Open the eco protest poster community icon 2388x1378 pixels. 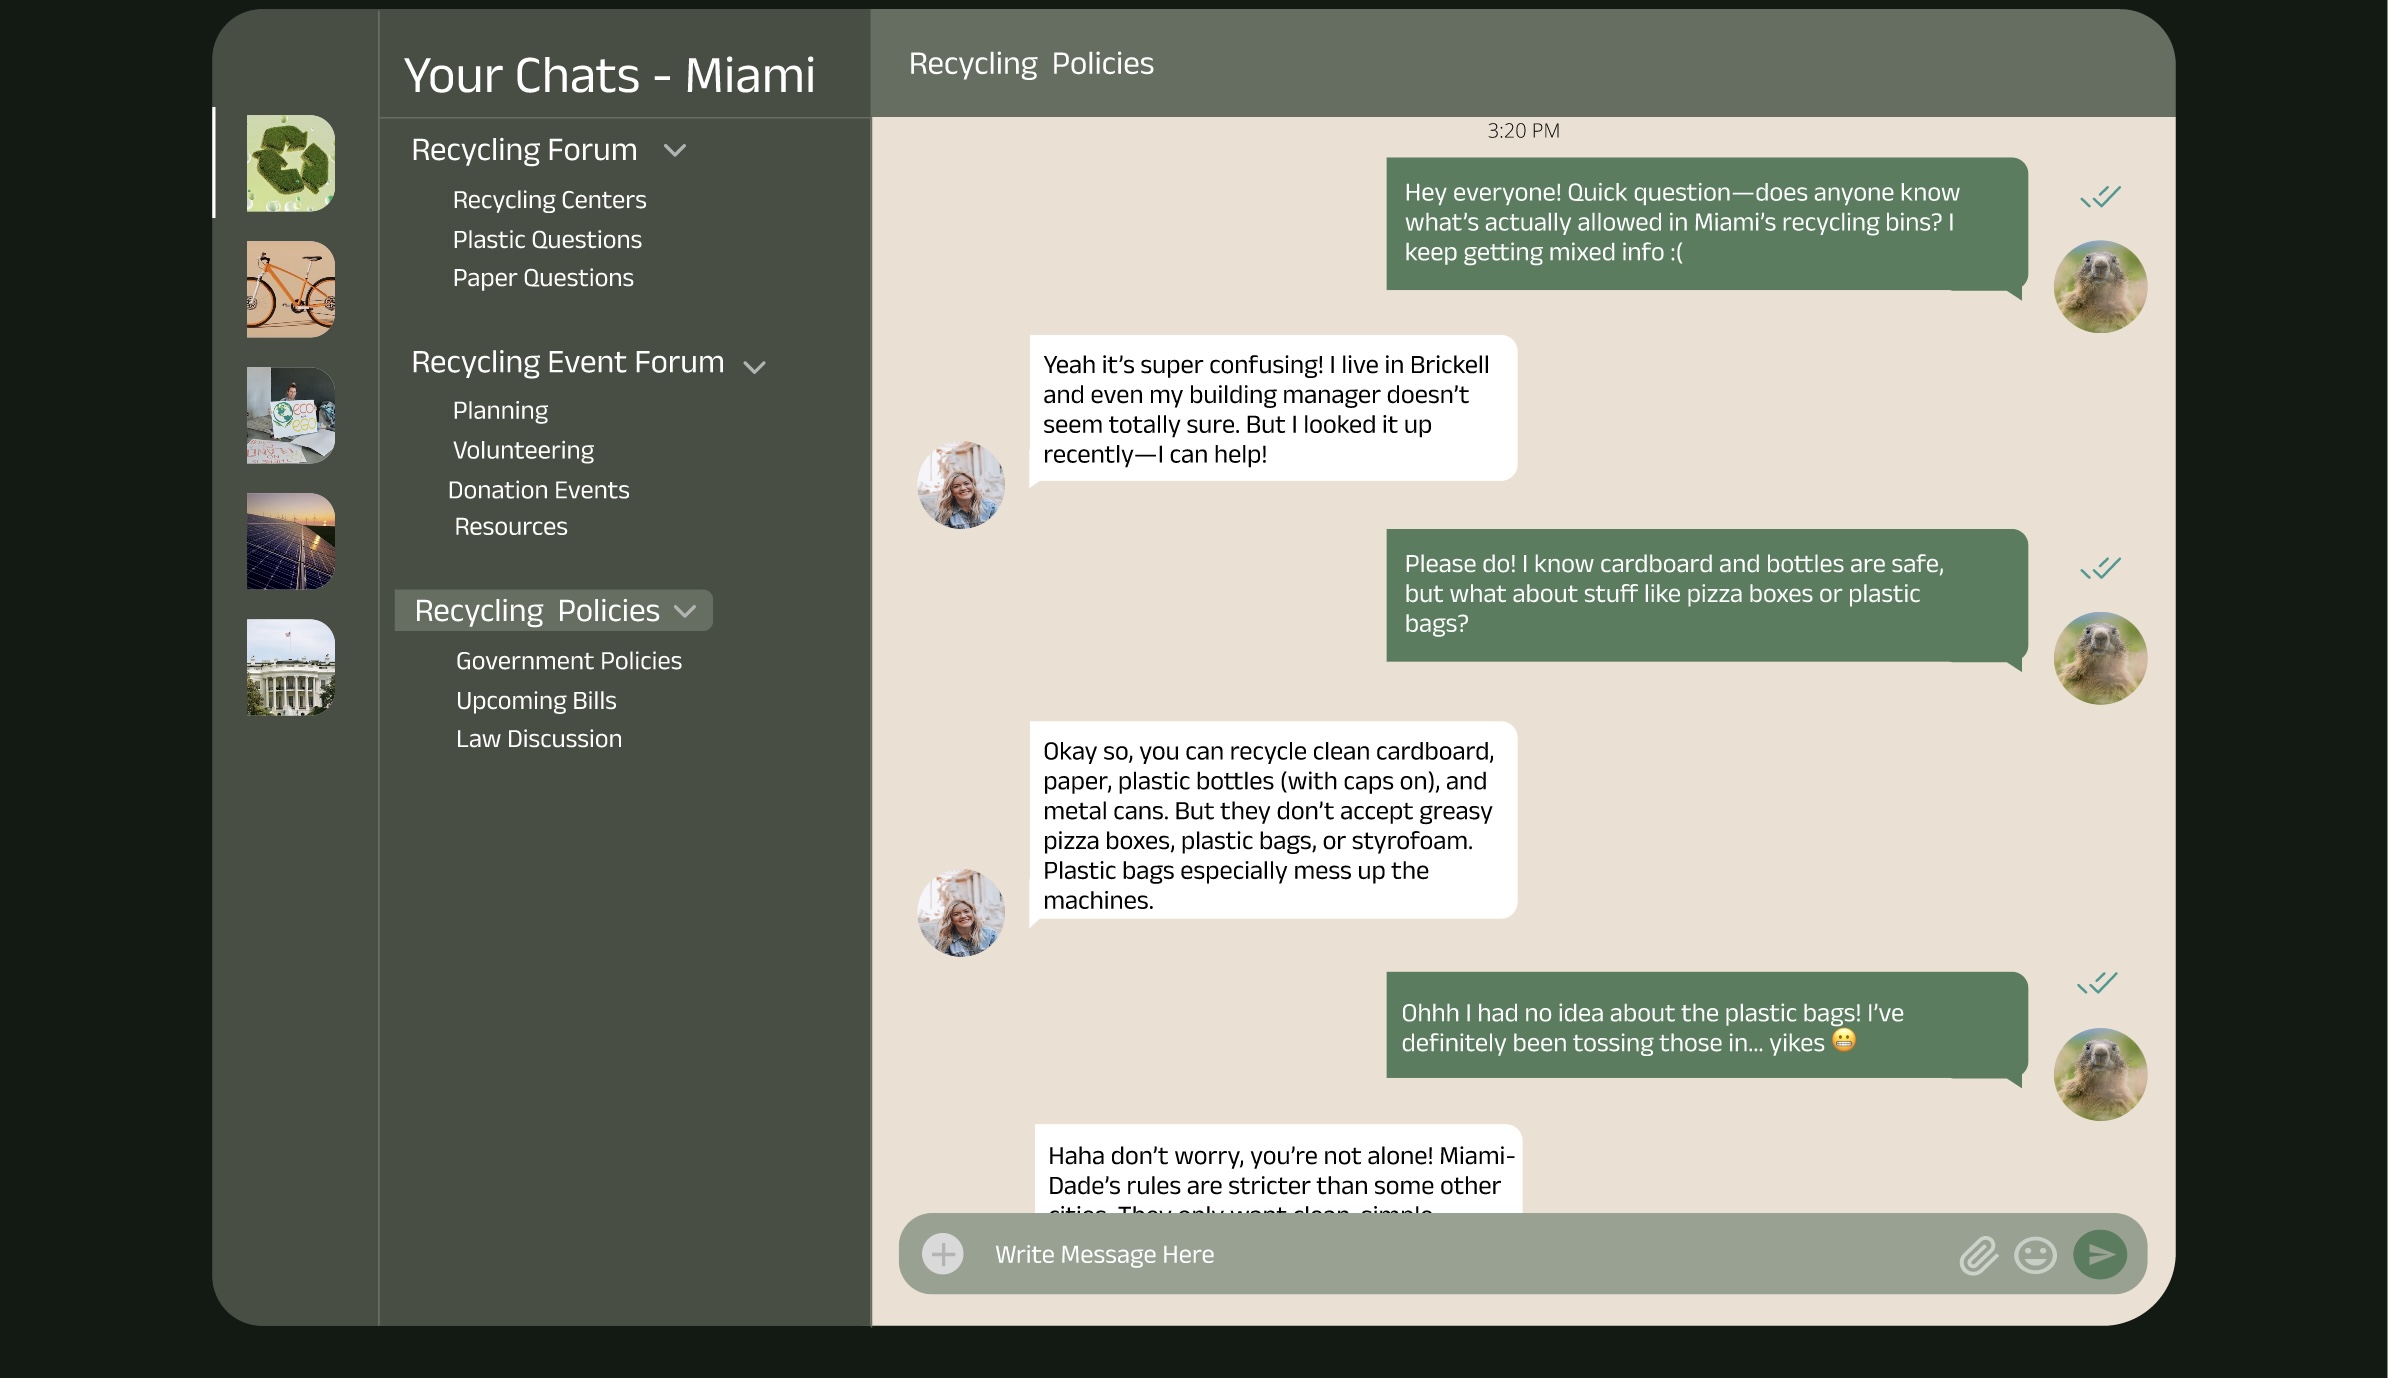tap(290, 415)
